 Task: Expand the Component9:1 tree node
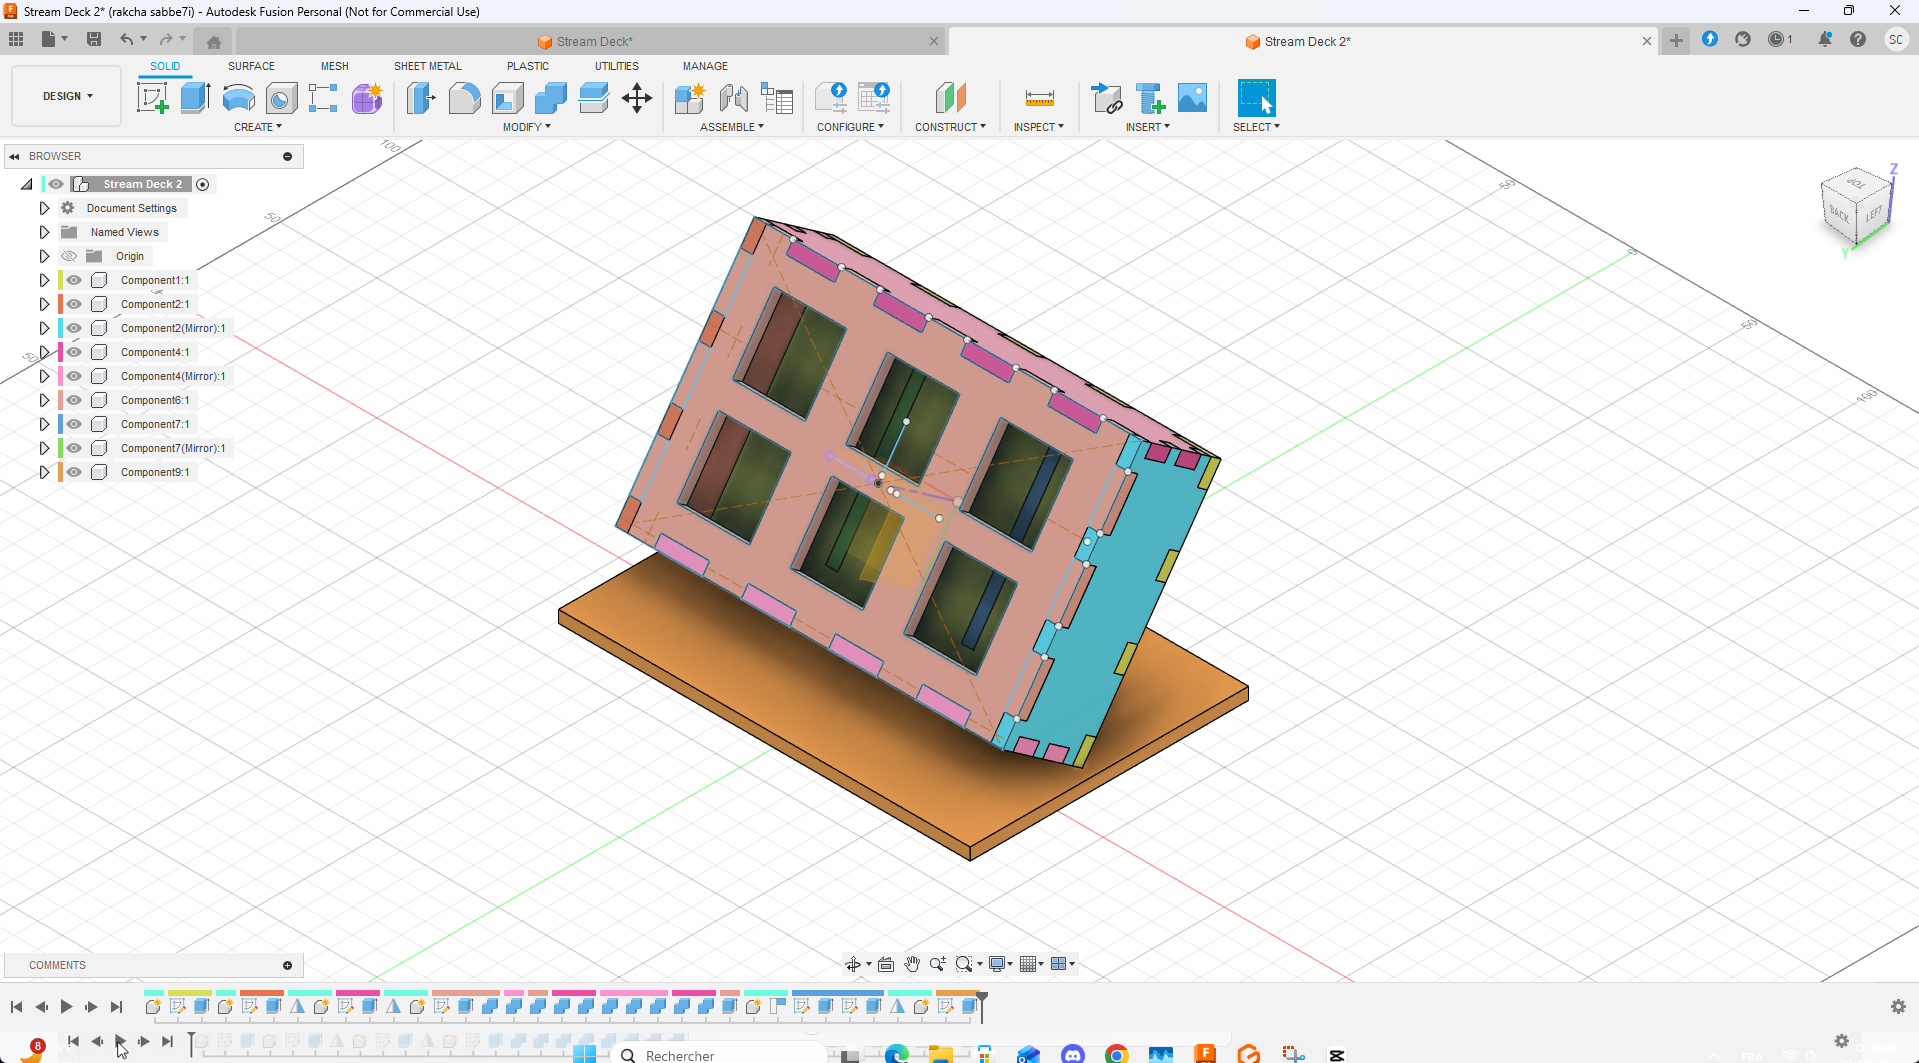click(x=44, y=472)
